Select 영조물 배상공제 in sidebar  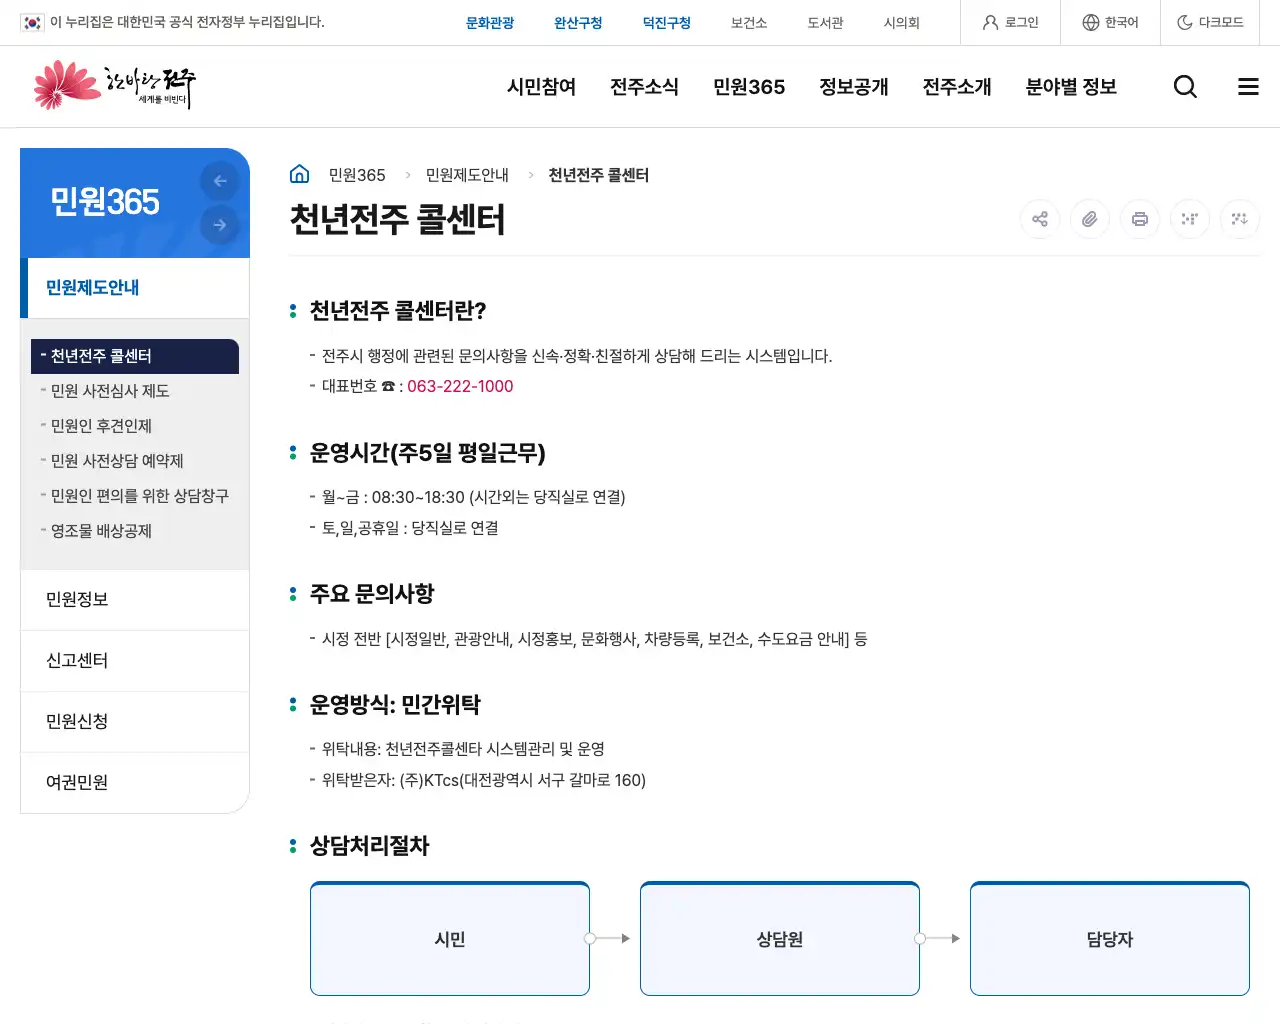[x=101, y=531]
